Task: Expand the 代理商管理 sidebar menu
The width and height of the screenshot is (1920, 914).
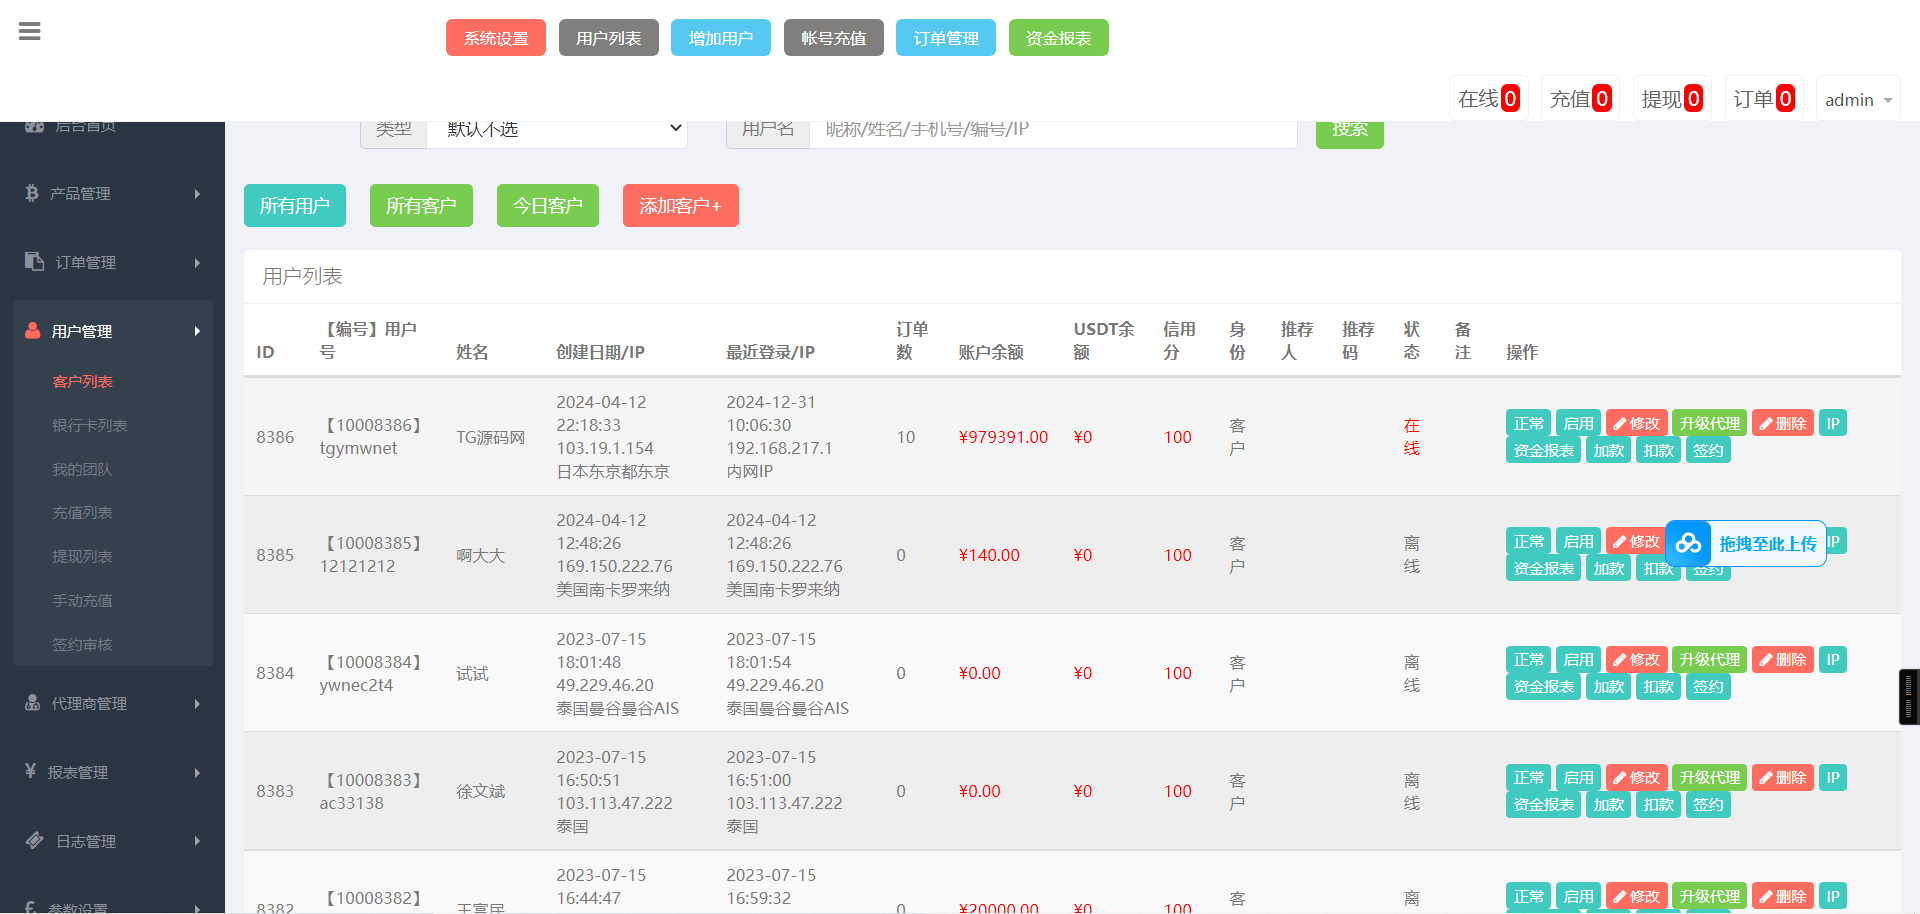Action: (x=113, y=703)
